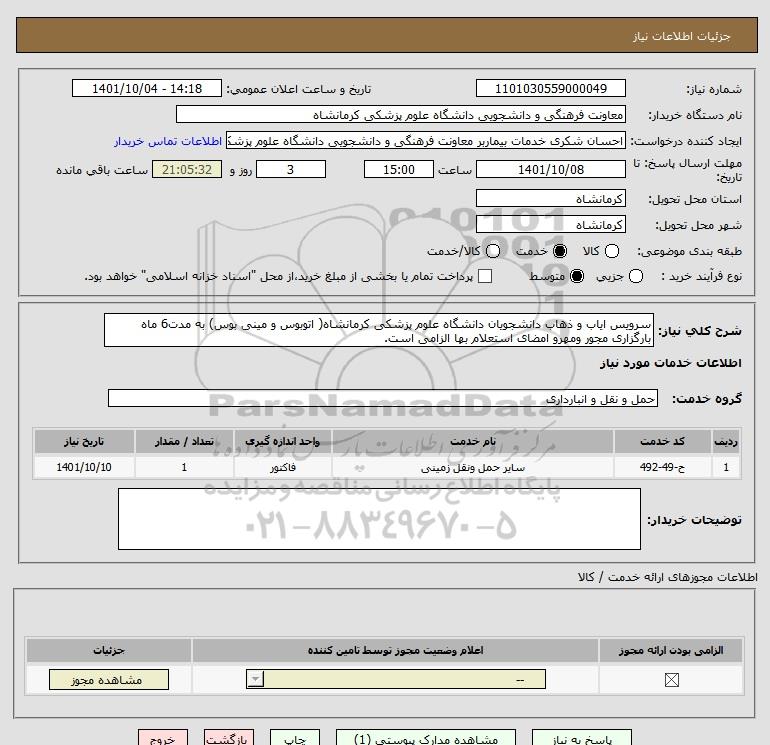
Task: Click the اطلاعات خدمات مورد نیاز heading
Action: [x=670, y=363]
